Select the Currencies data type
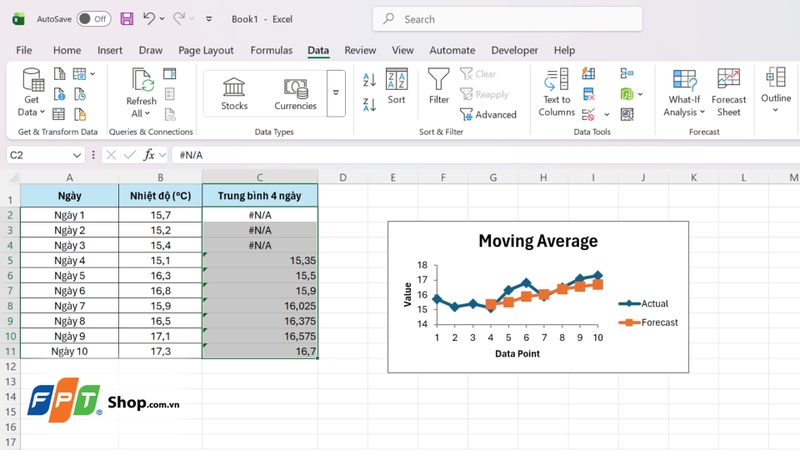The image size is (800, 450). (295, 93)
